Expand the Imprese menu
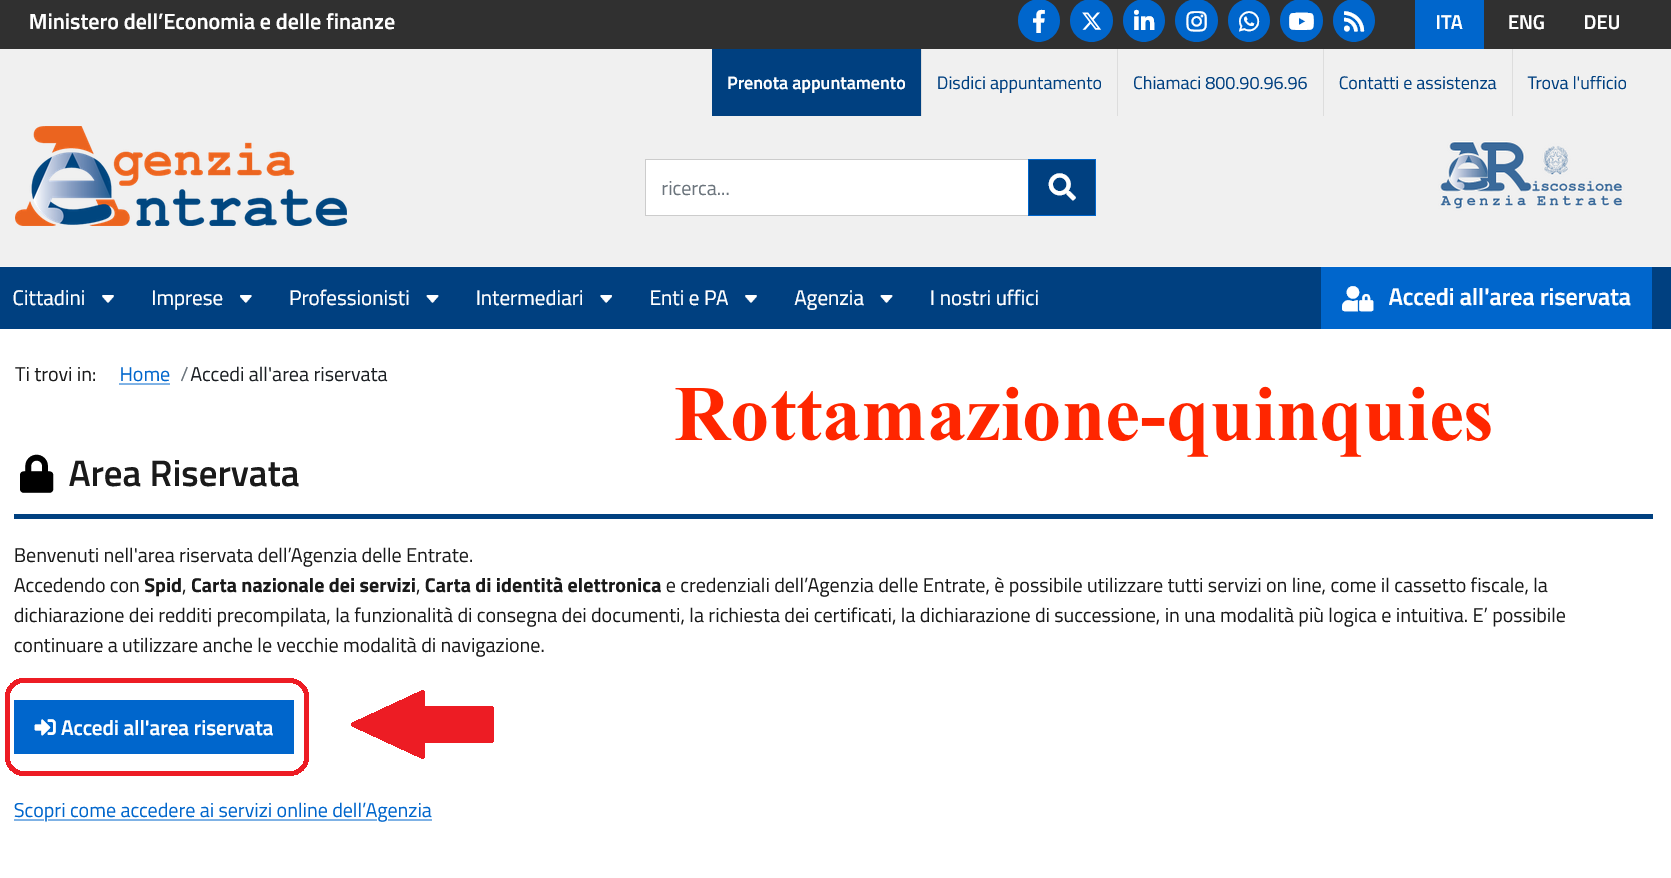This screenshot has height=878, width=1671. coord(201,298)
